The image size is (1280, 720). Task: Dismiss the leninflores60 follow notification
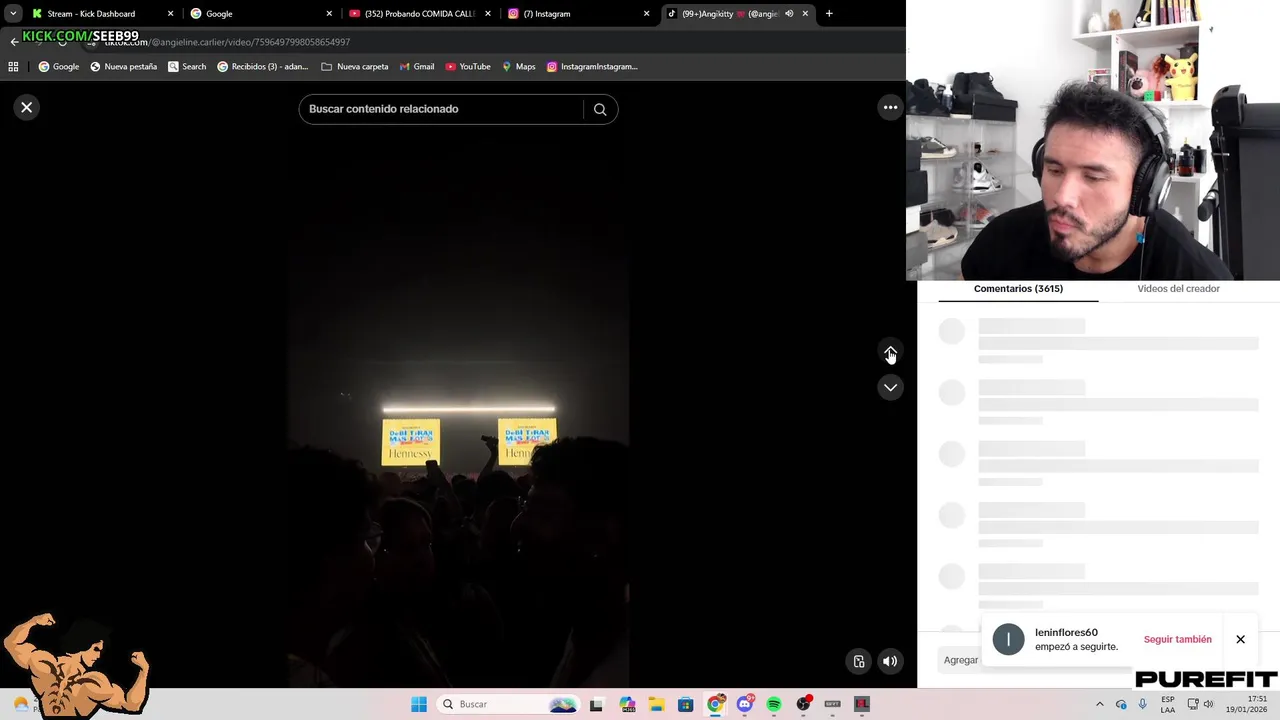[x=1240, y=639]
